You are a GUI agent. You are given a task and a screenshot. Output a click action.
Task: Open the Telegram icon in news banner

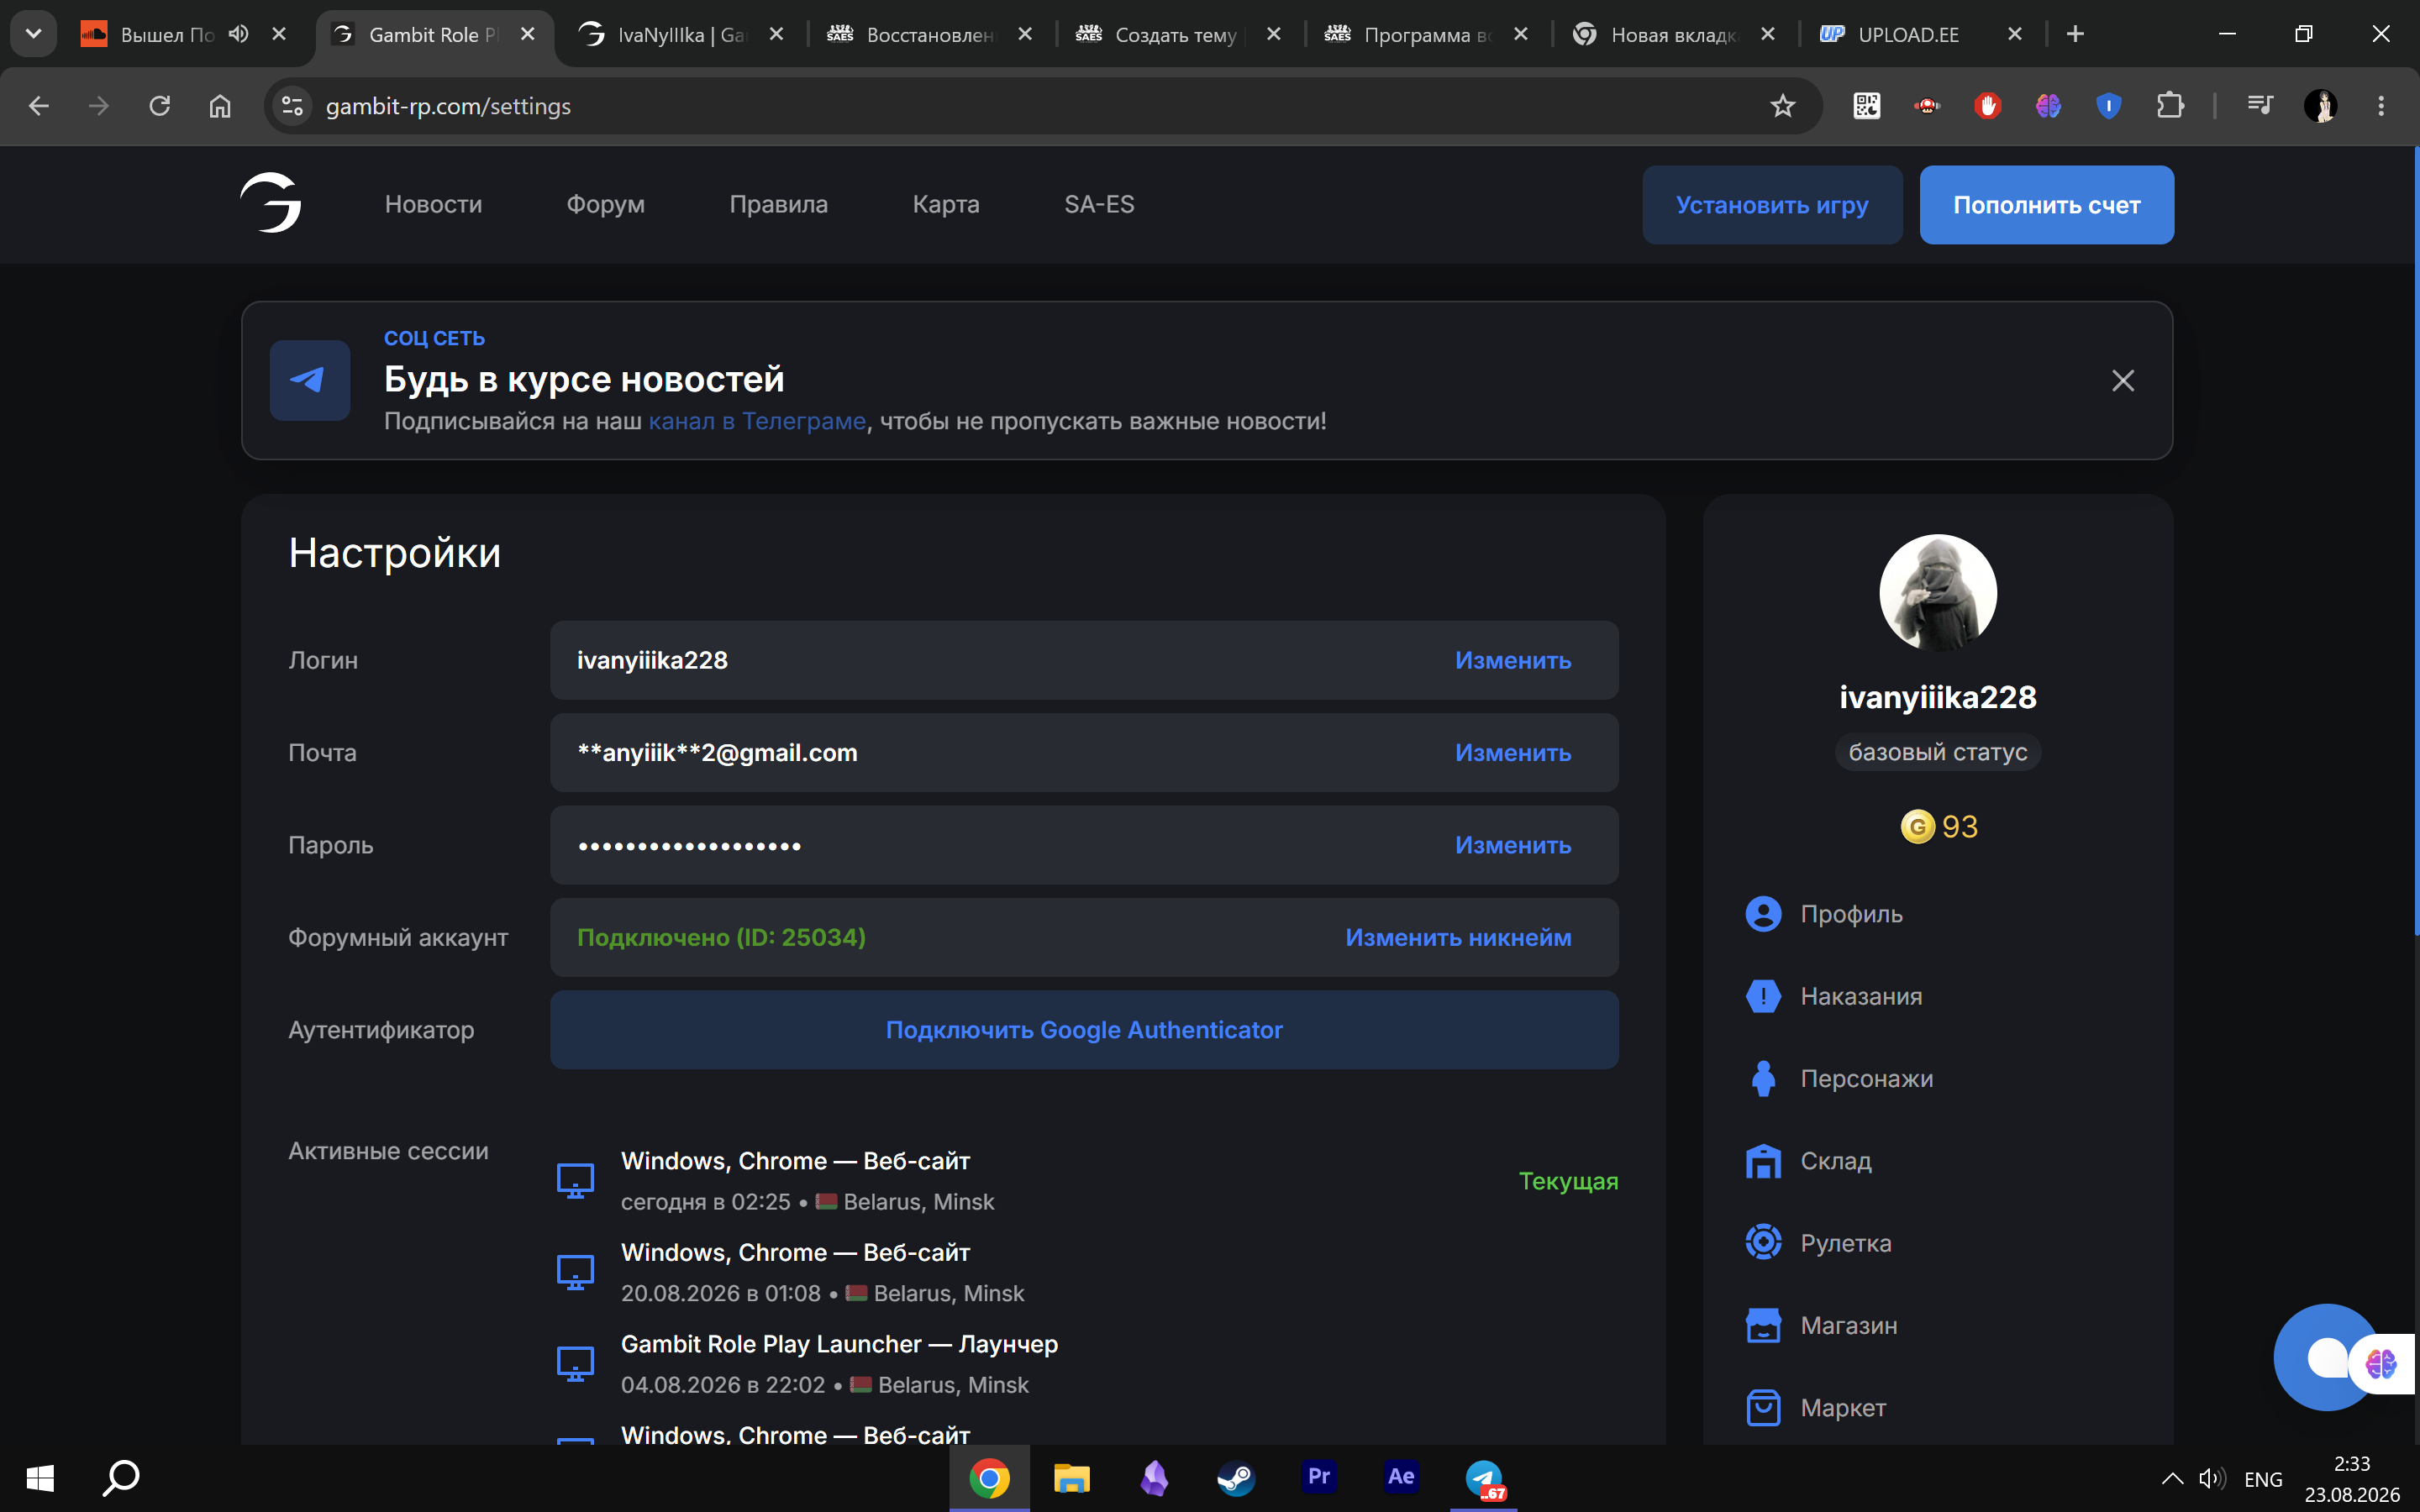click(x=310, y=380)
